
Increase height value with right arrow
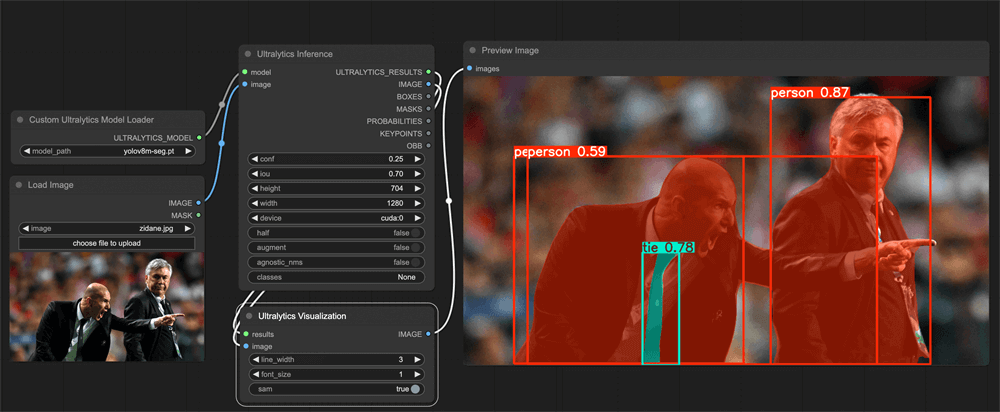(x=418, y=188)
